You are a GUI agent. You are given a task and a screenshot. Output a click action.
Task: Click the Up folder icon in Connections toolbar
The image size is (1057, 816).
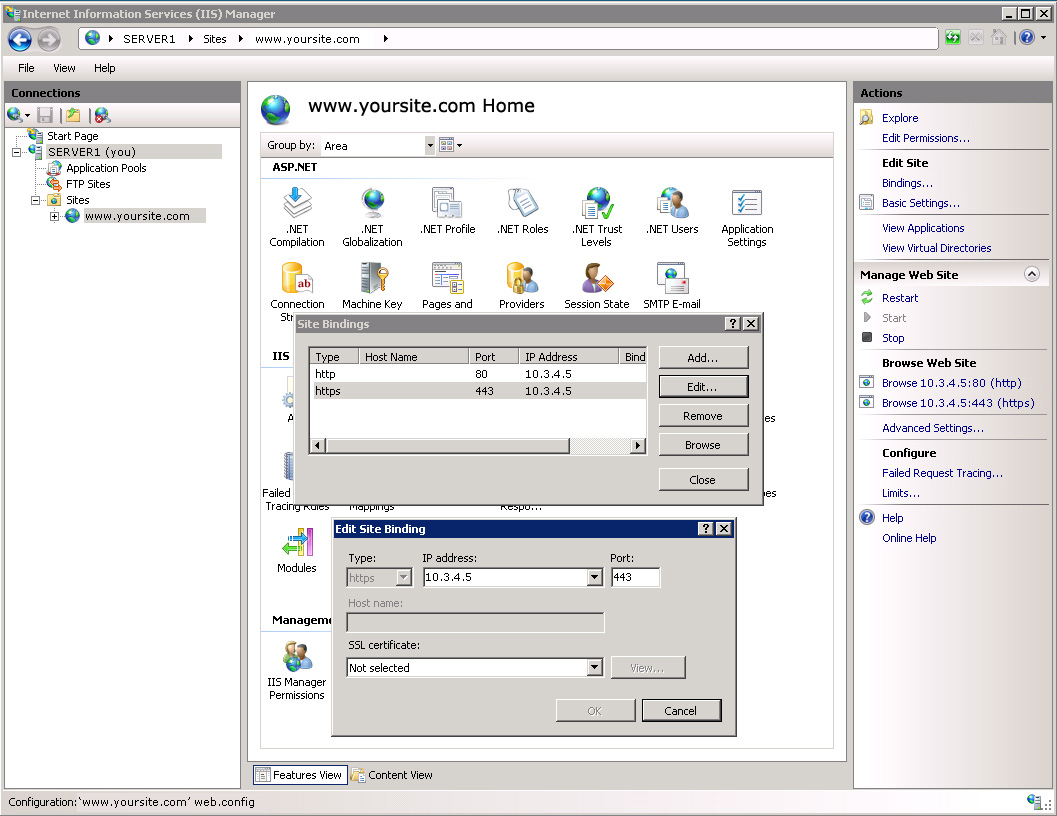(73, 115)
